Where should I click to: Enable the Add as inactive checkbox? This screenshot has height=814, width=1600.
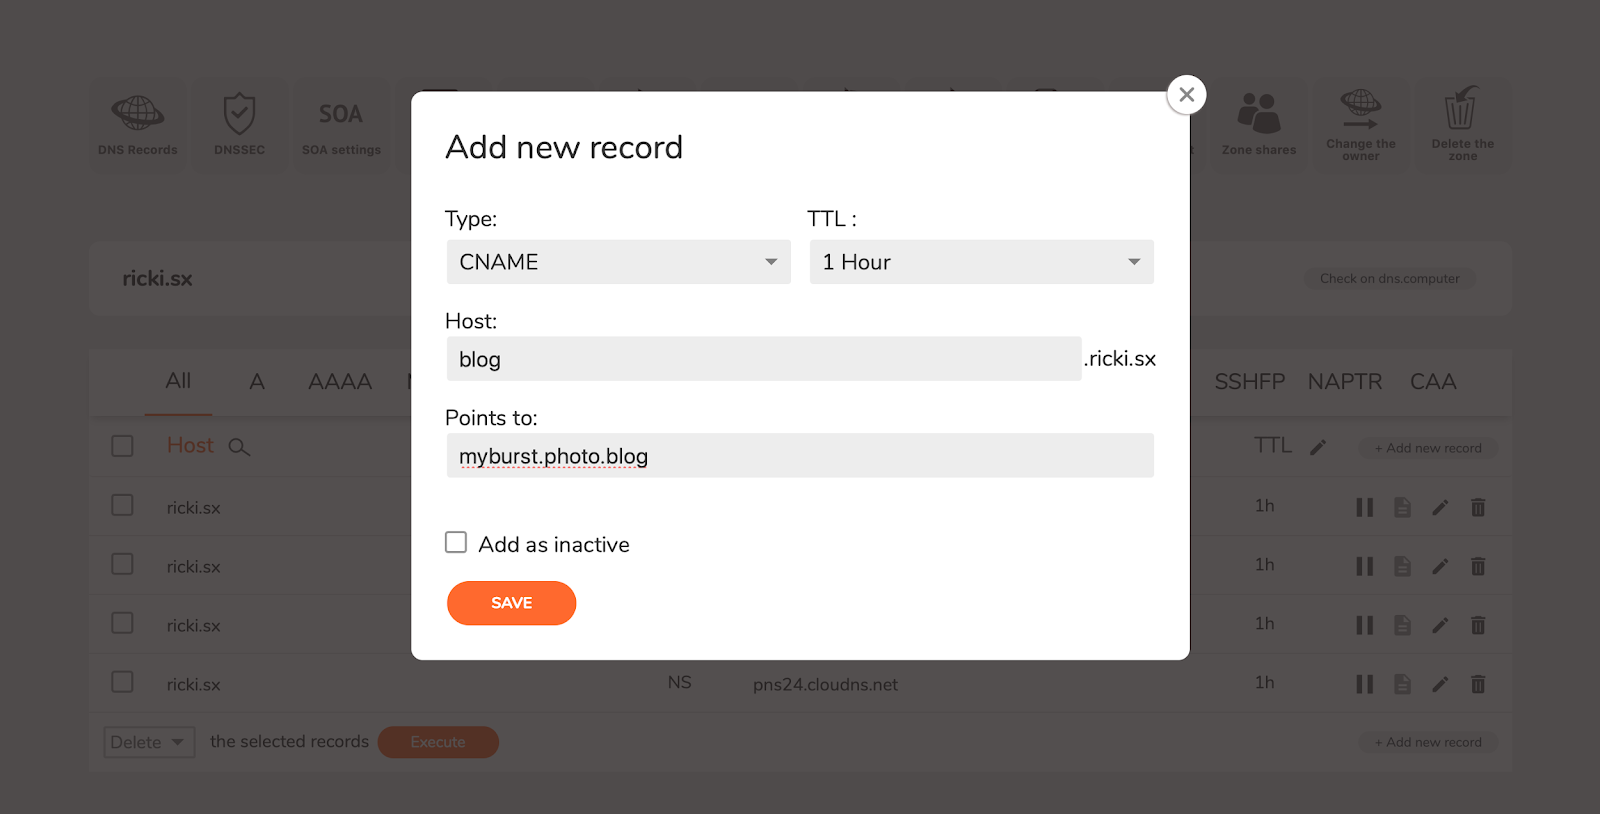point(456,542)
